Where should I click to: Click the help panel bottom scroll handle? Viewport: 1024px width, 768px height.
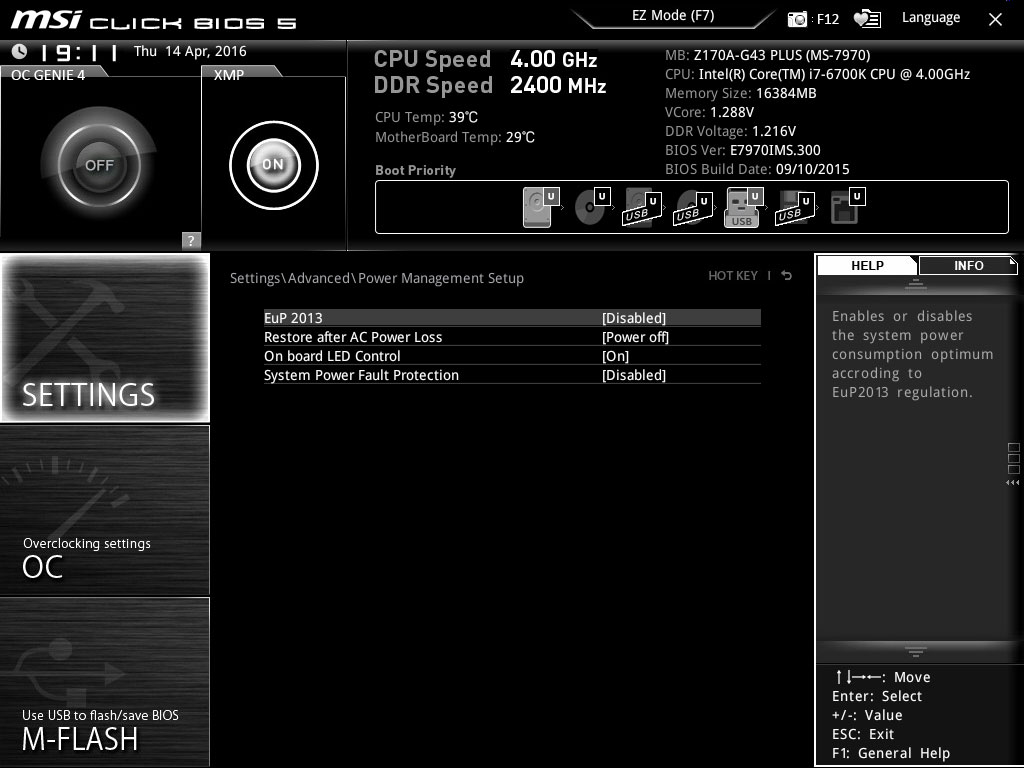[916, 651]
